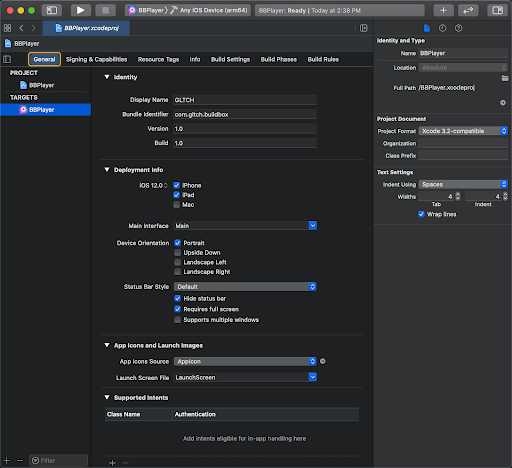Open code review arrows button
This screenshot has width=512, height=468.
point(468,10)
